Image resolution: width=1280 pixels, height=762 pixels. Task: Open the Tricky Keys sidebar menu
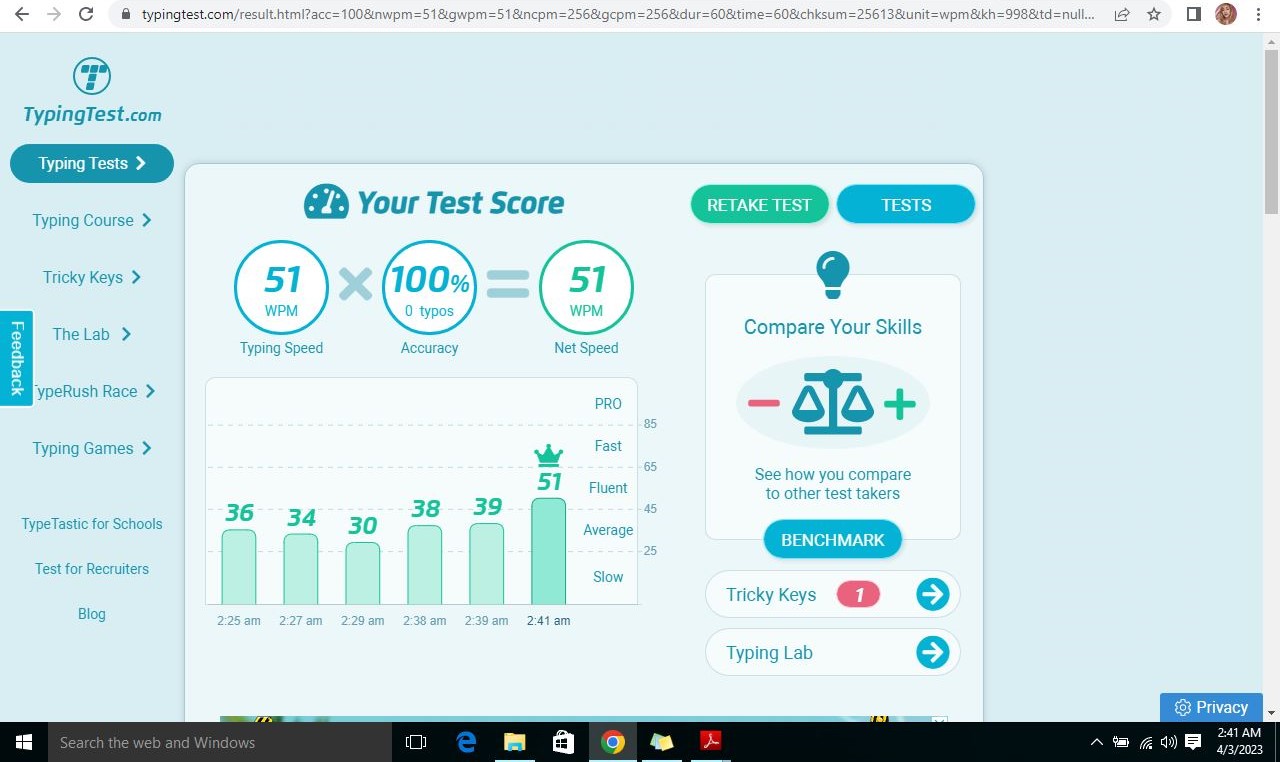pyautogui.click(x=92, y=277)
